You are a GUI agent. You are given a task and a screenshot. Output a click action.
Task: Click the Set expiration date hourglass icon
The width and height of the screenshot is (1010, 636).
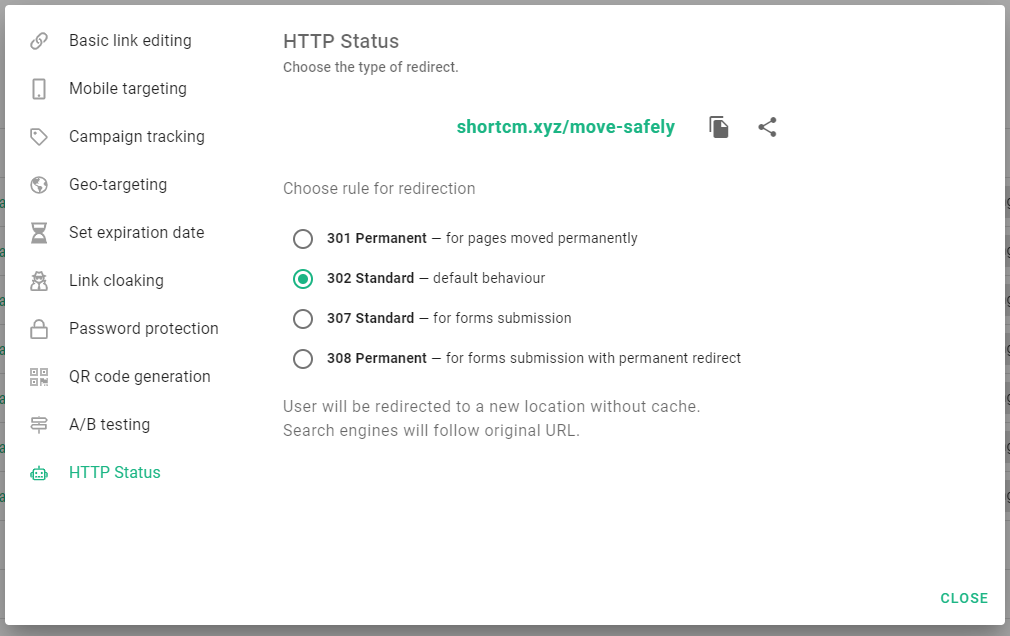pyautogui.click(x=39, y=232)
